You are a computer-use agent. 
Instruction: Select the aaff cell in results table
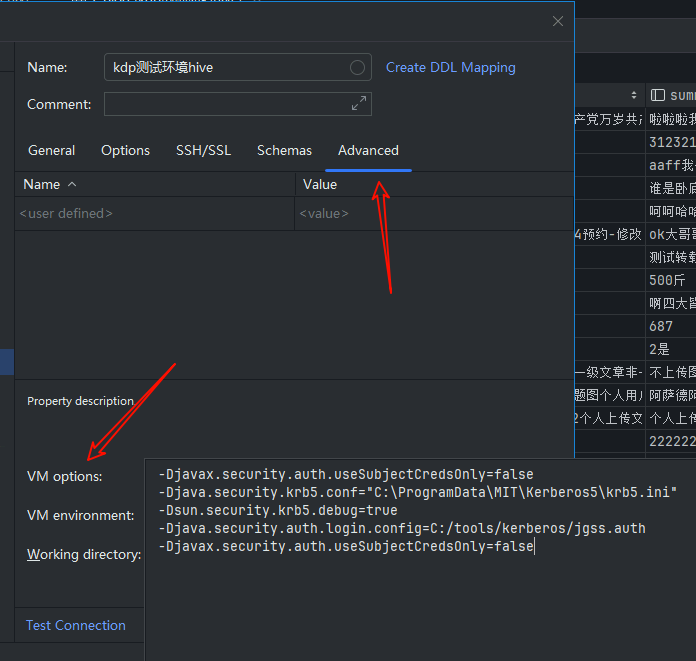(x=671, y=165)
